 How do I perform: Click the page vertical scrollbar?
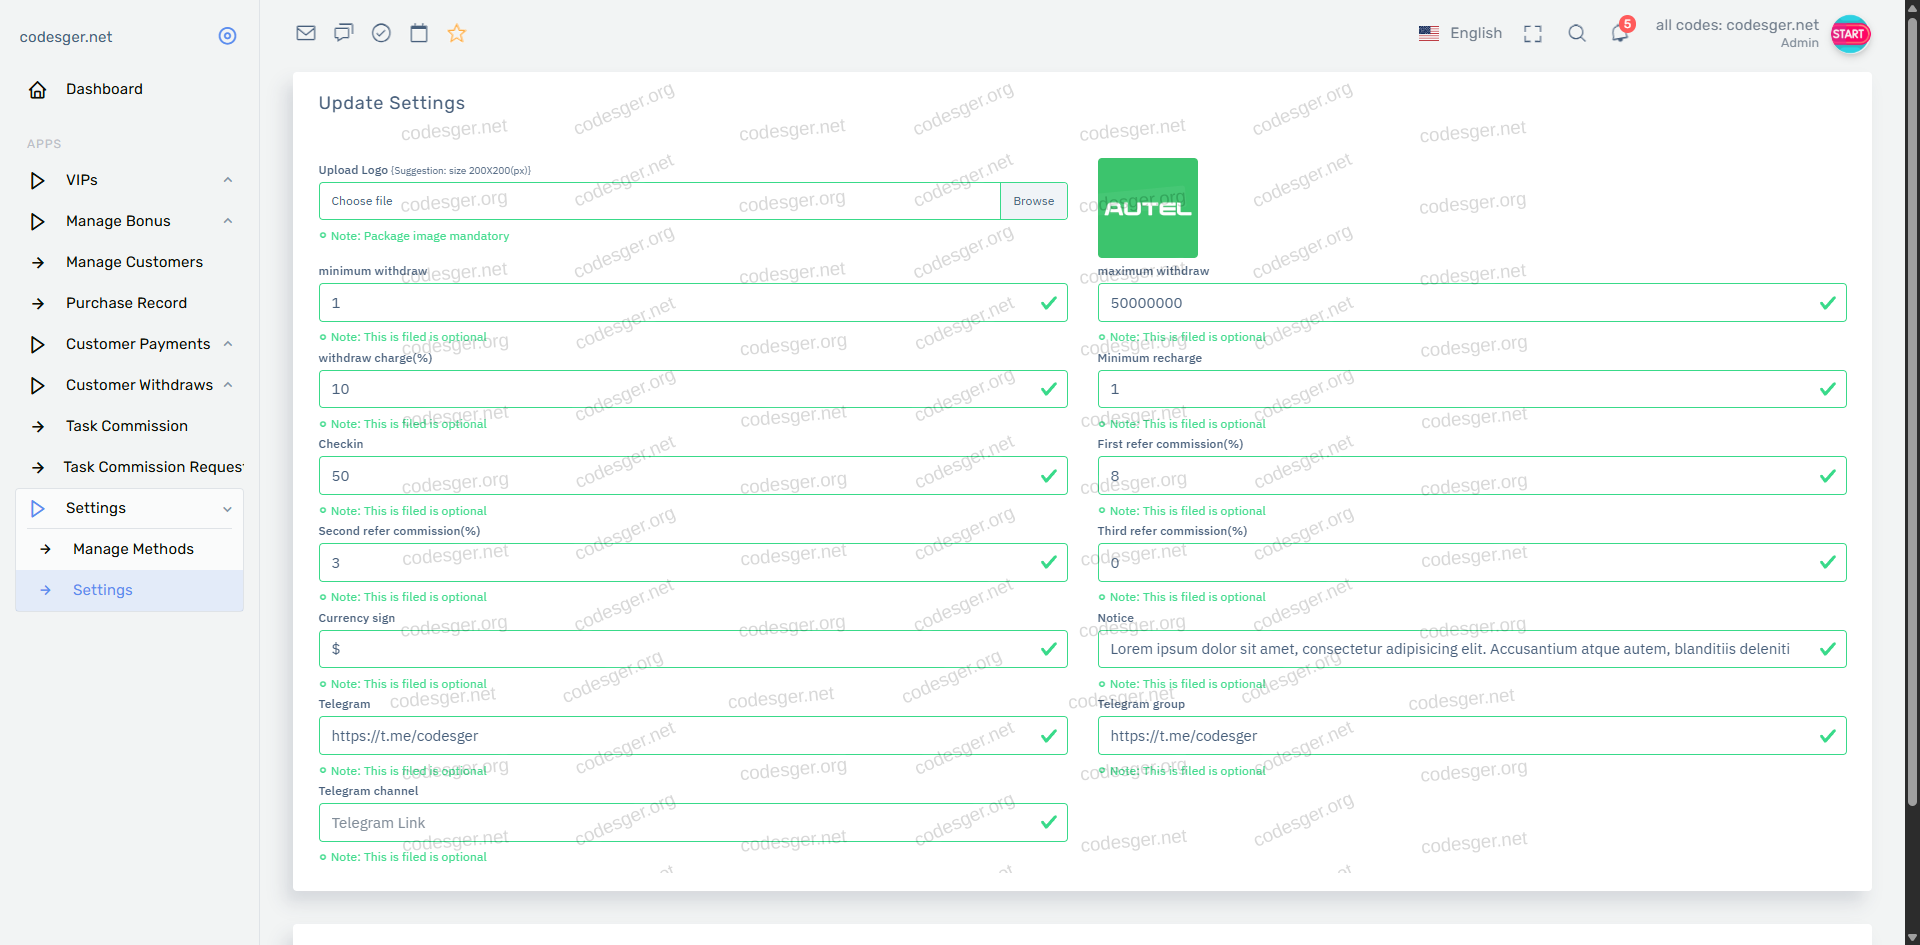pyautogui.click(x=1912, y=400)
